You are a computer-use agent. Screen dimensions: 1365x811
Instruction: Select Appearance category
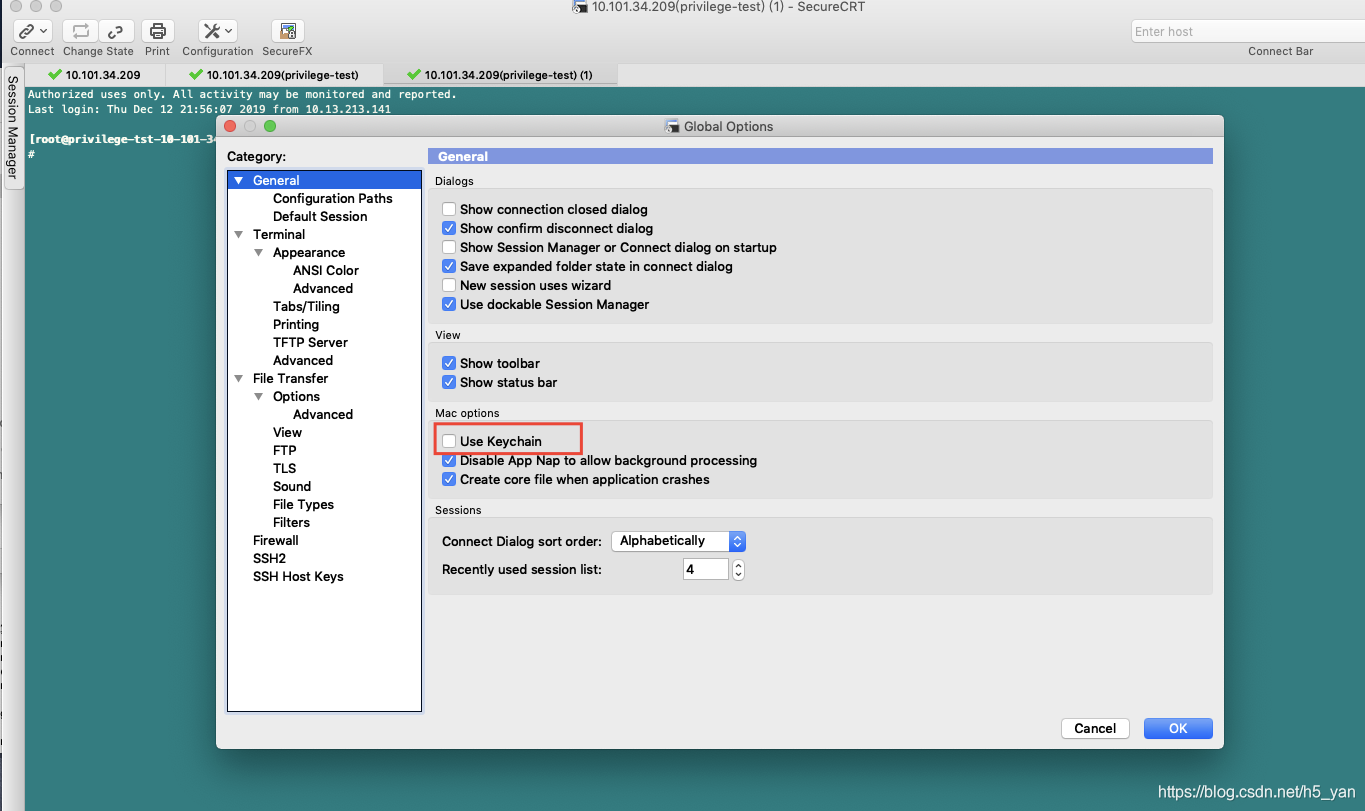coord(309,252)
